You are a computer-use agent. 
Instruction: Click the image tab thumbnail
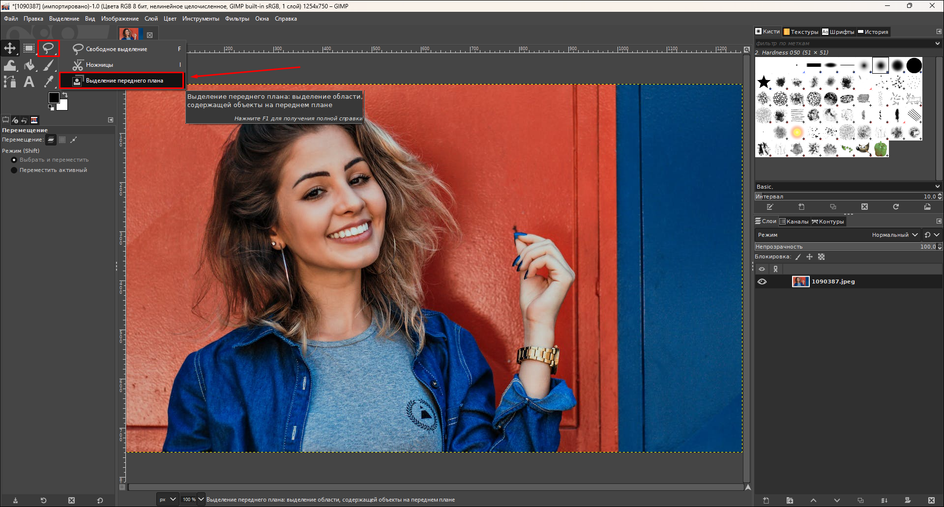[129, 34]
